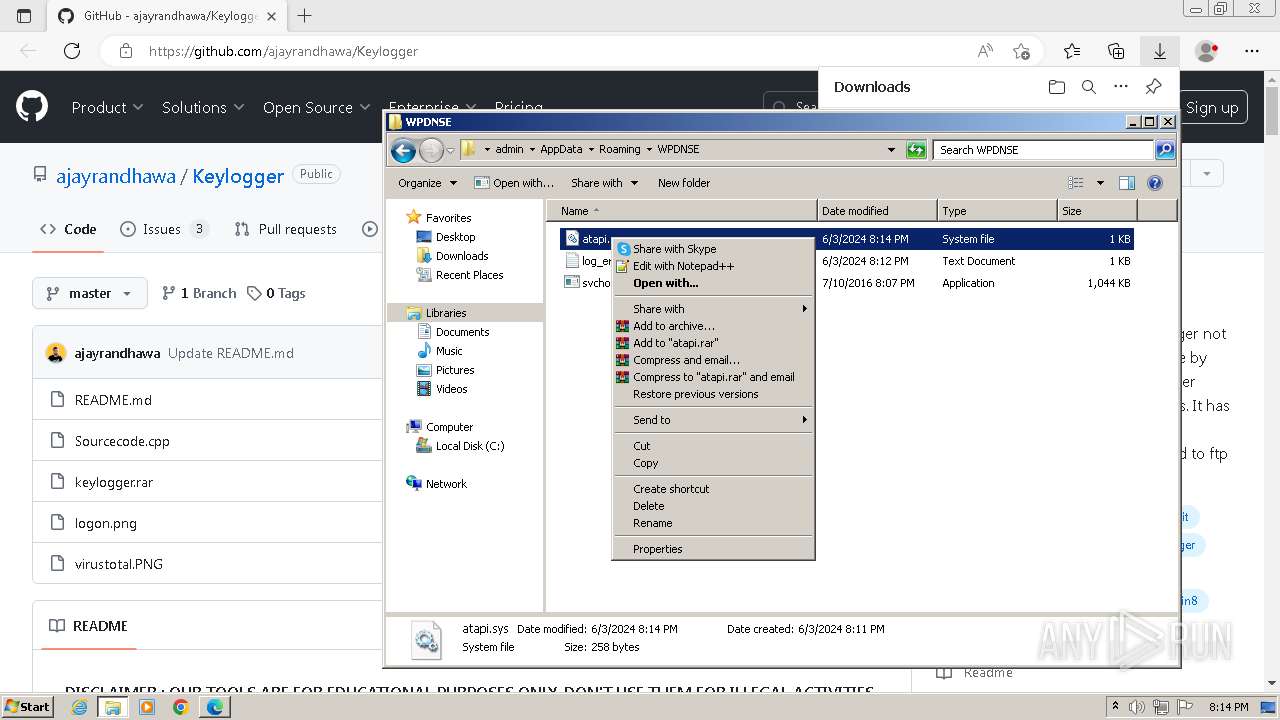
Task: Select Add to archive... menu entry
Action: tap(713, 326)
